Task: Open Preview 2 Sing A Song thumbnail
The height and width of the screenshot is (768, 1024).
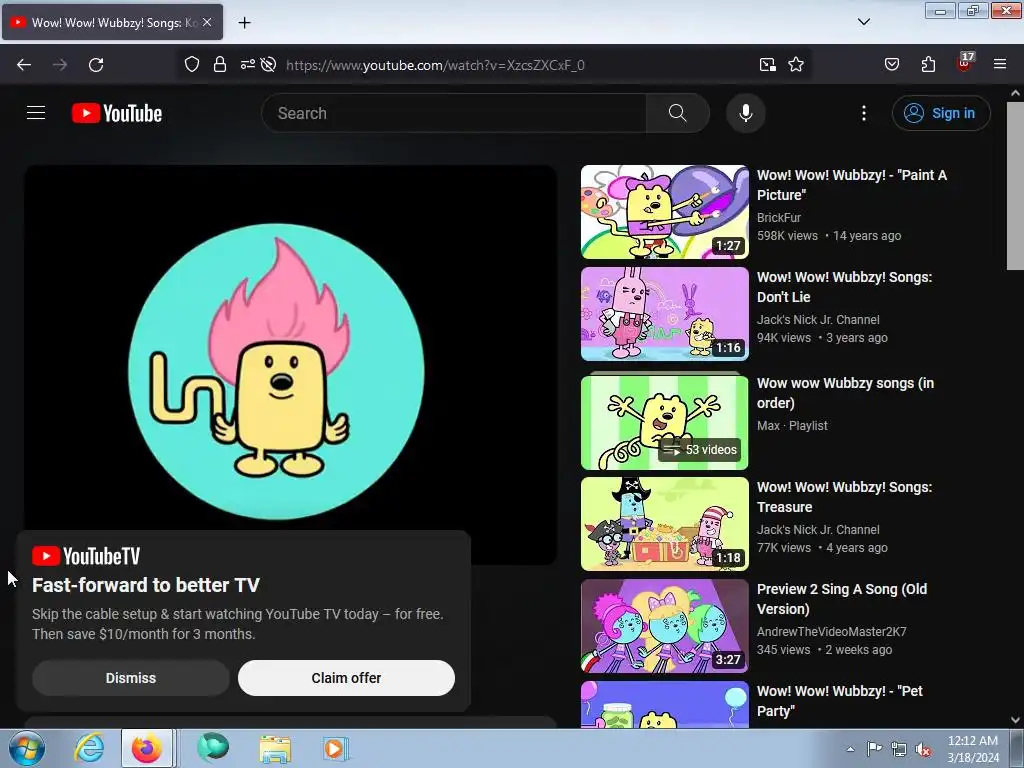Action: (665, 626)
